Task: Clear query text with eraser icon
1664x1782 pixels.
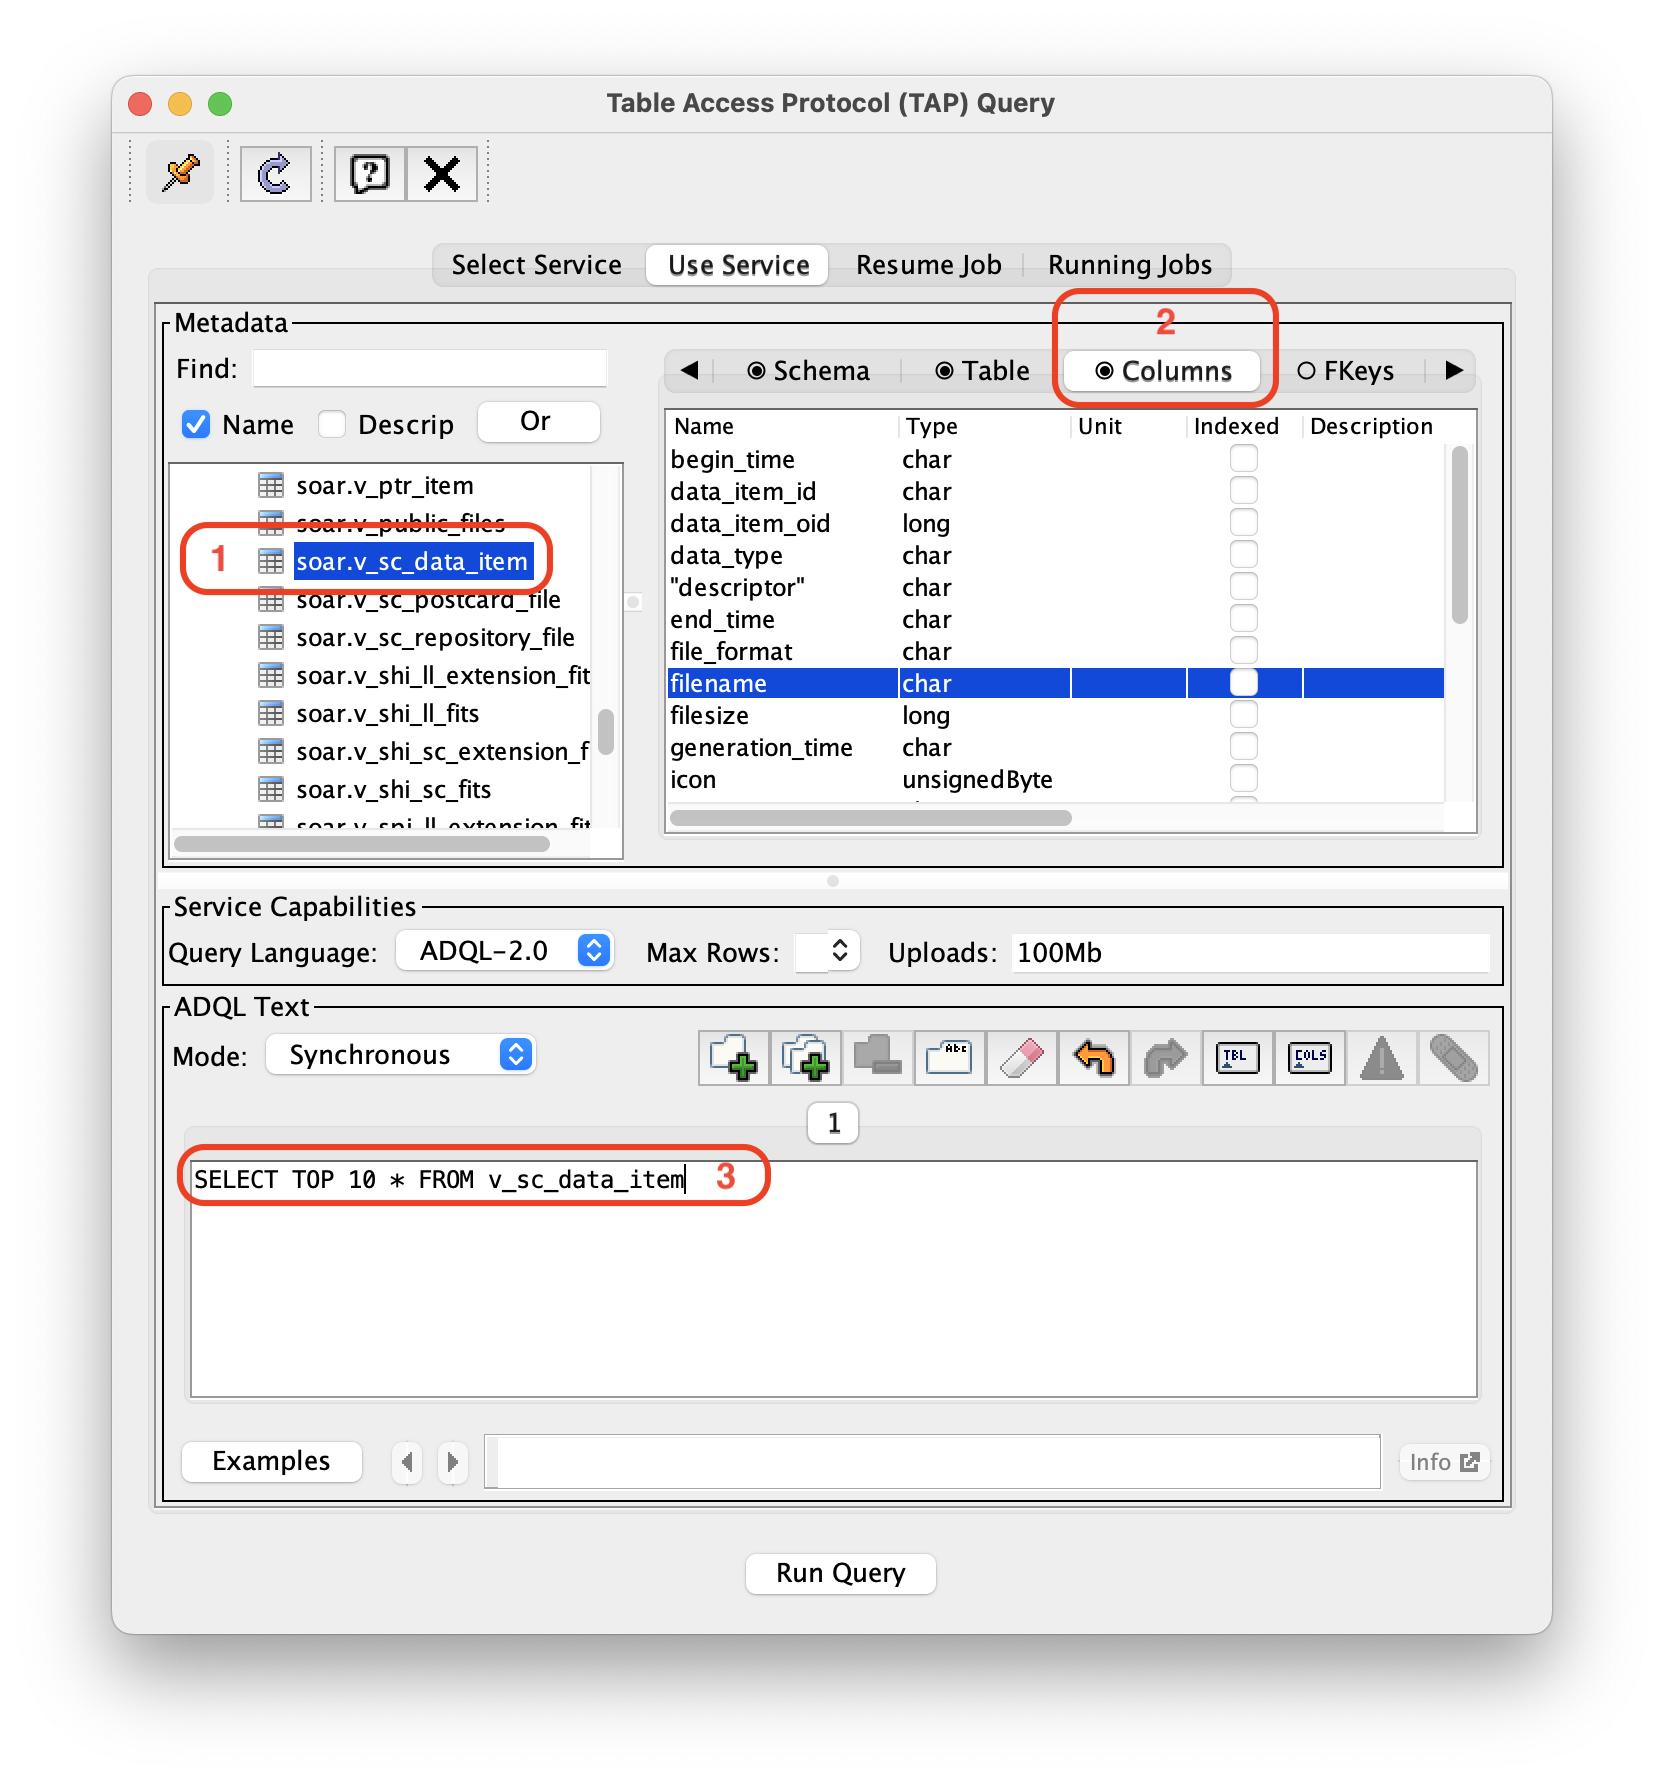Action: (1022, 1058)
